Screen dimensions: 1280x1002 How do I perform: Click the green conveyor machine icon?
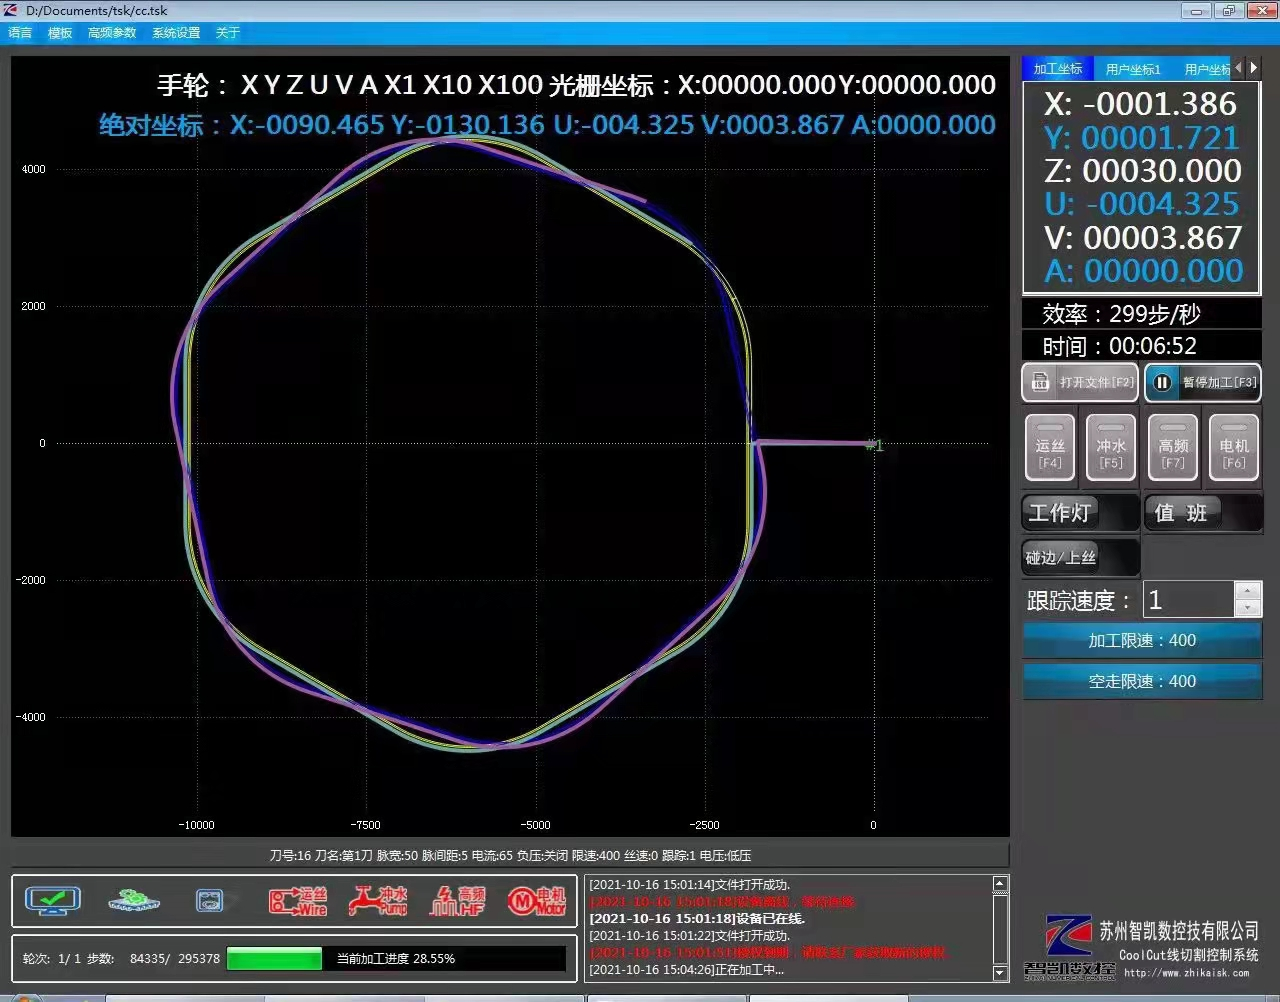tap(134, 900)
